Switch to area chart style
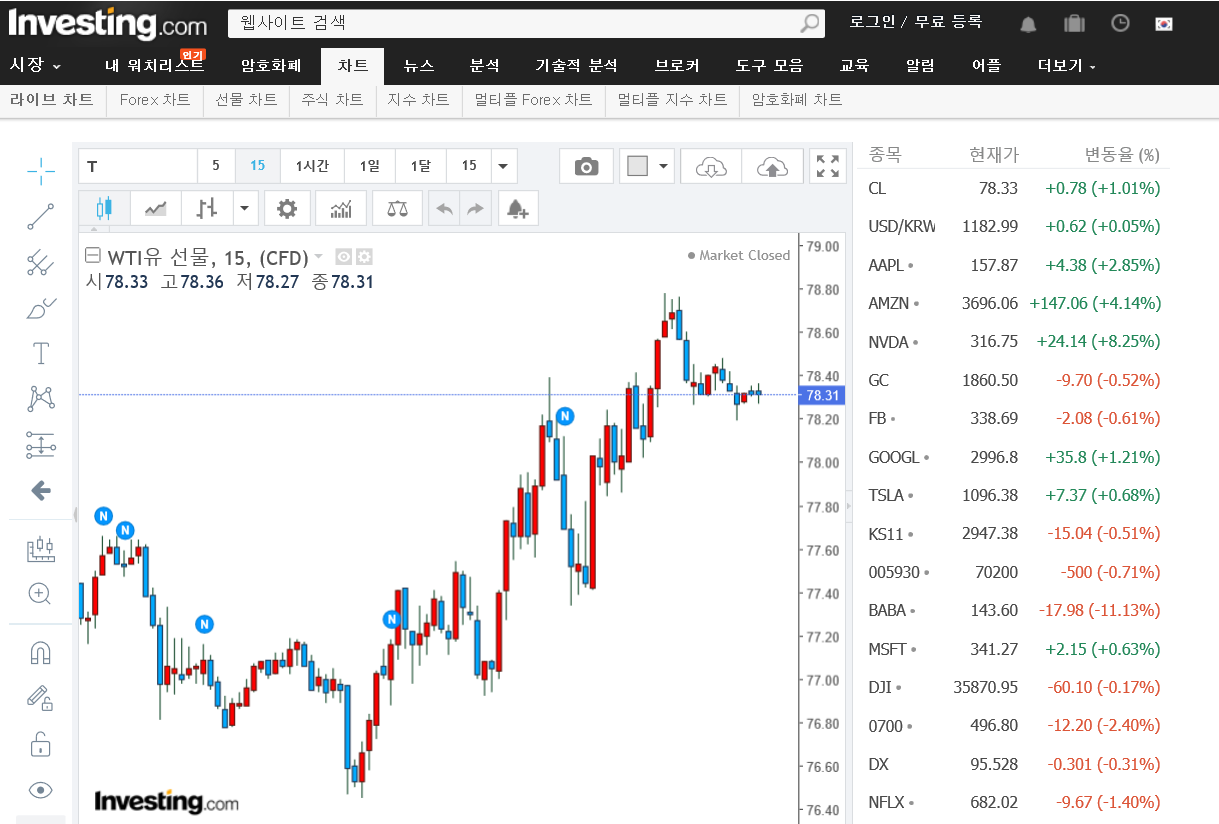This screenshot has height=824, width=1219. pos(156,208)
